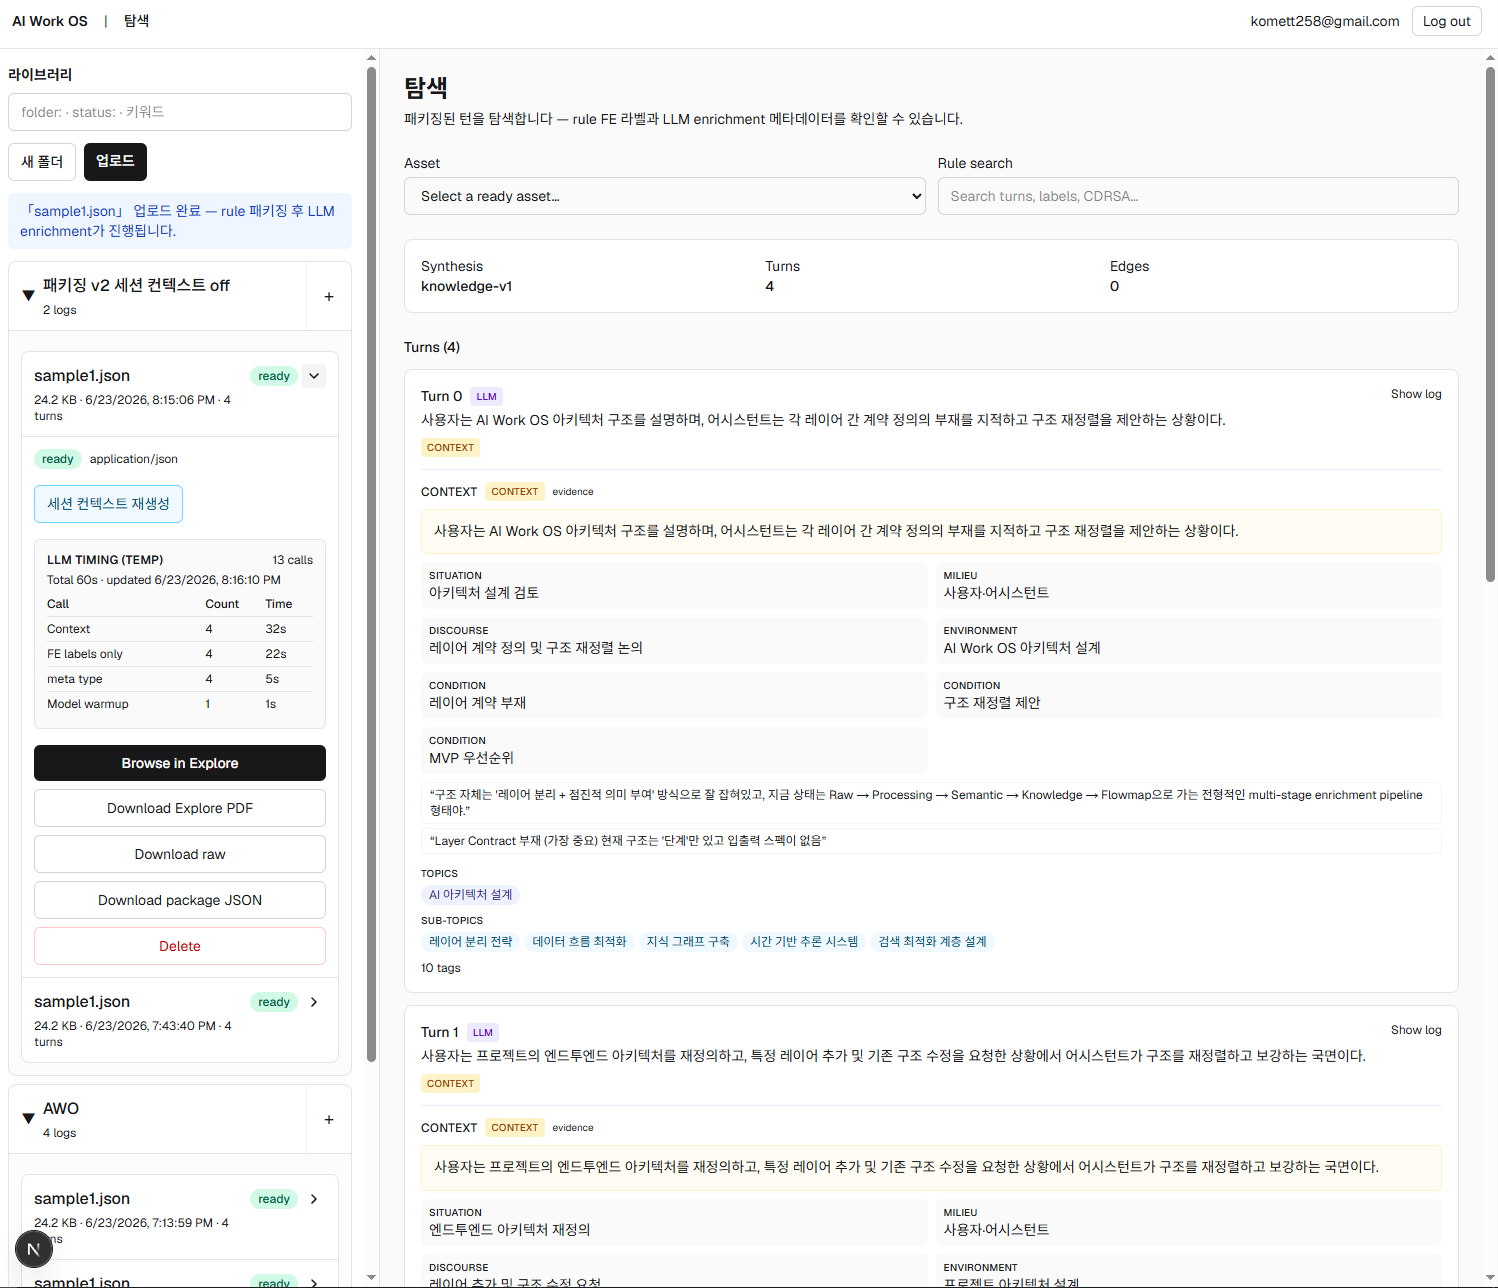The height and width of the screenshot is (1288, 1498).
Task: Click the sample1.json 업로드 완료 notification banner
Action: 180,221
